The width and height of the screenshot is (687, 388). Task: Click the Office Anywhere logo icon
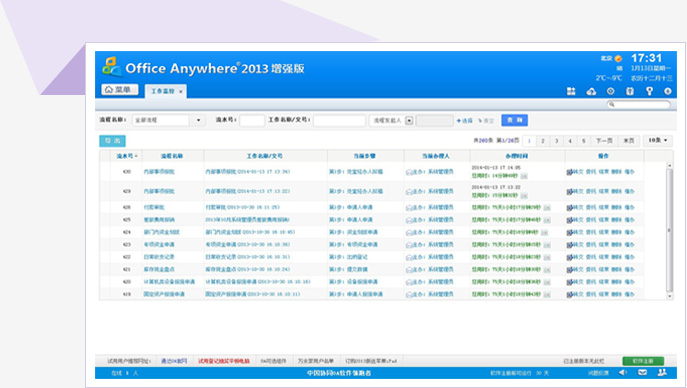tap(111, 67)
